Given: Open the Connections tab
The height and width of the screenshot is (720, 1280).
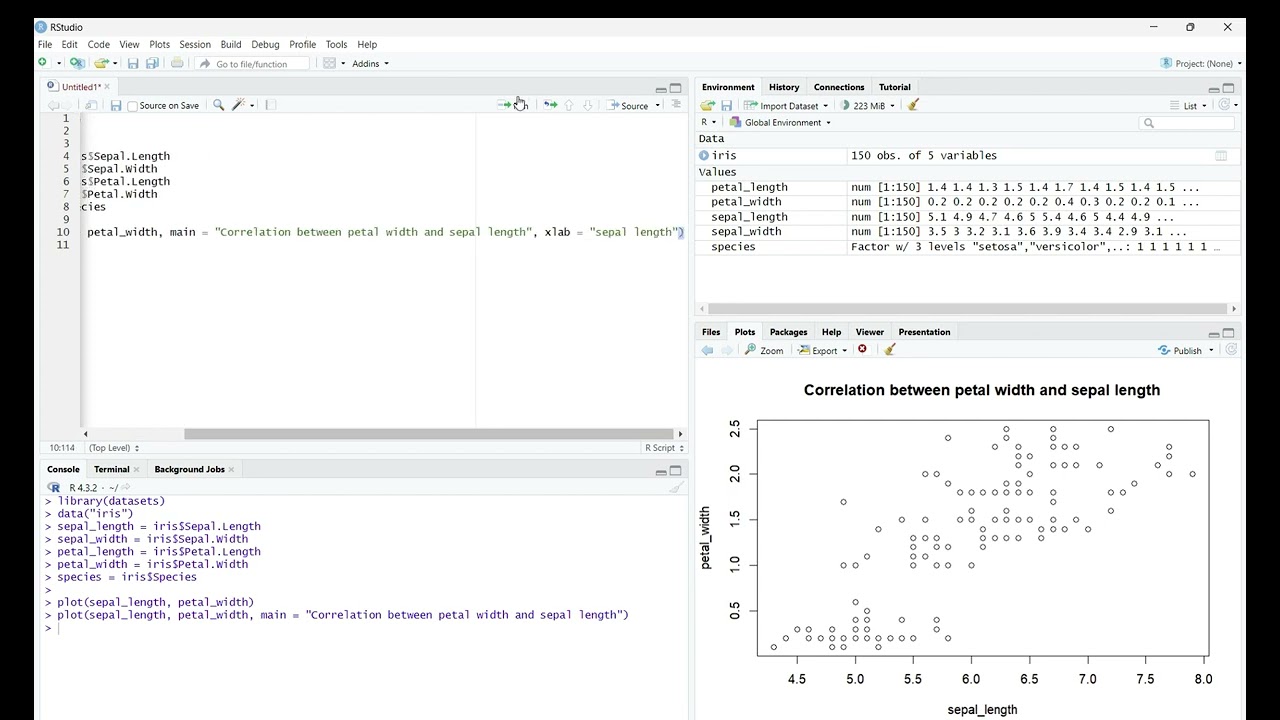Looking at the screenshot, I should click(x=838, y=87).
